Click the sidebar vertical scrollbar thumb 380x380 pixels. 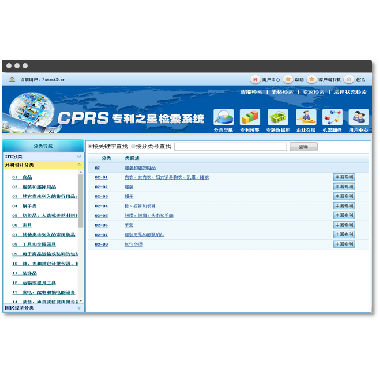(x=80, y=201)
